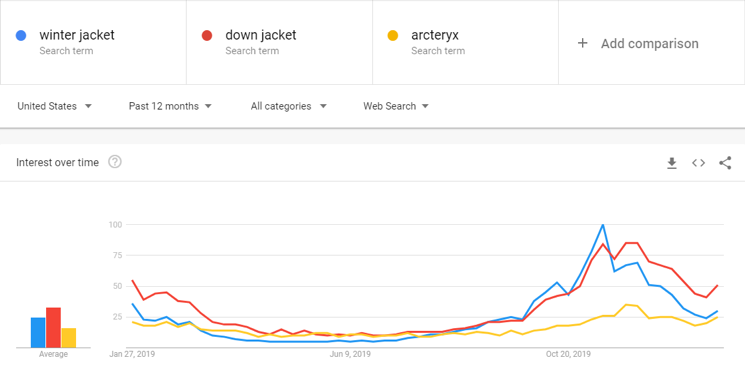This screenshot has height=372, width=745.
Task: Select the red average bar
Action: click(53, 328)
